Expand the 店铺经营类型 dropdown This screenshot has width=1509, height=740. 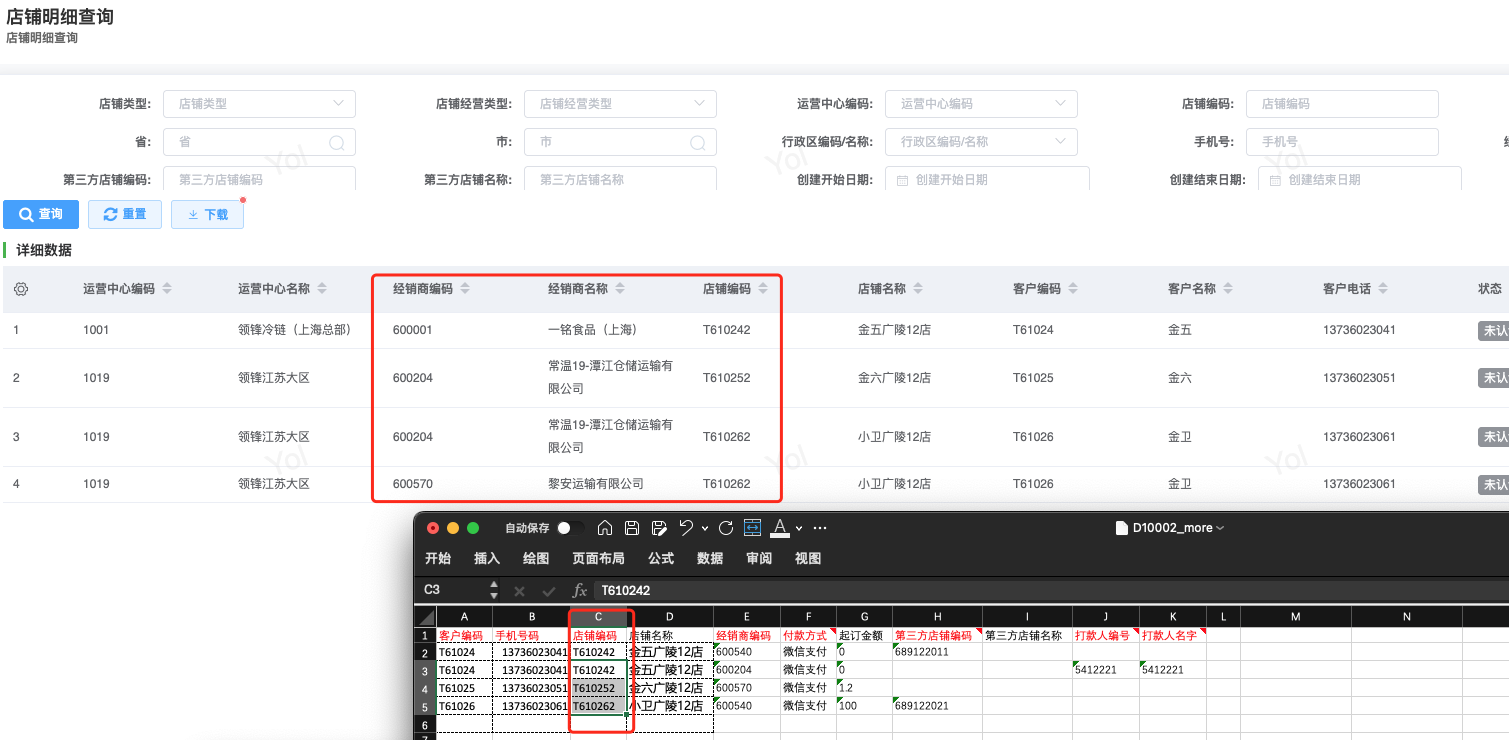(620, 104)
